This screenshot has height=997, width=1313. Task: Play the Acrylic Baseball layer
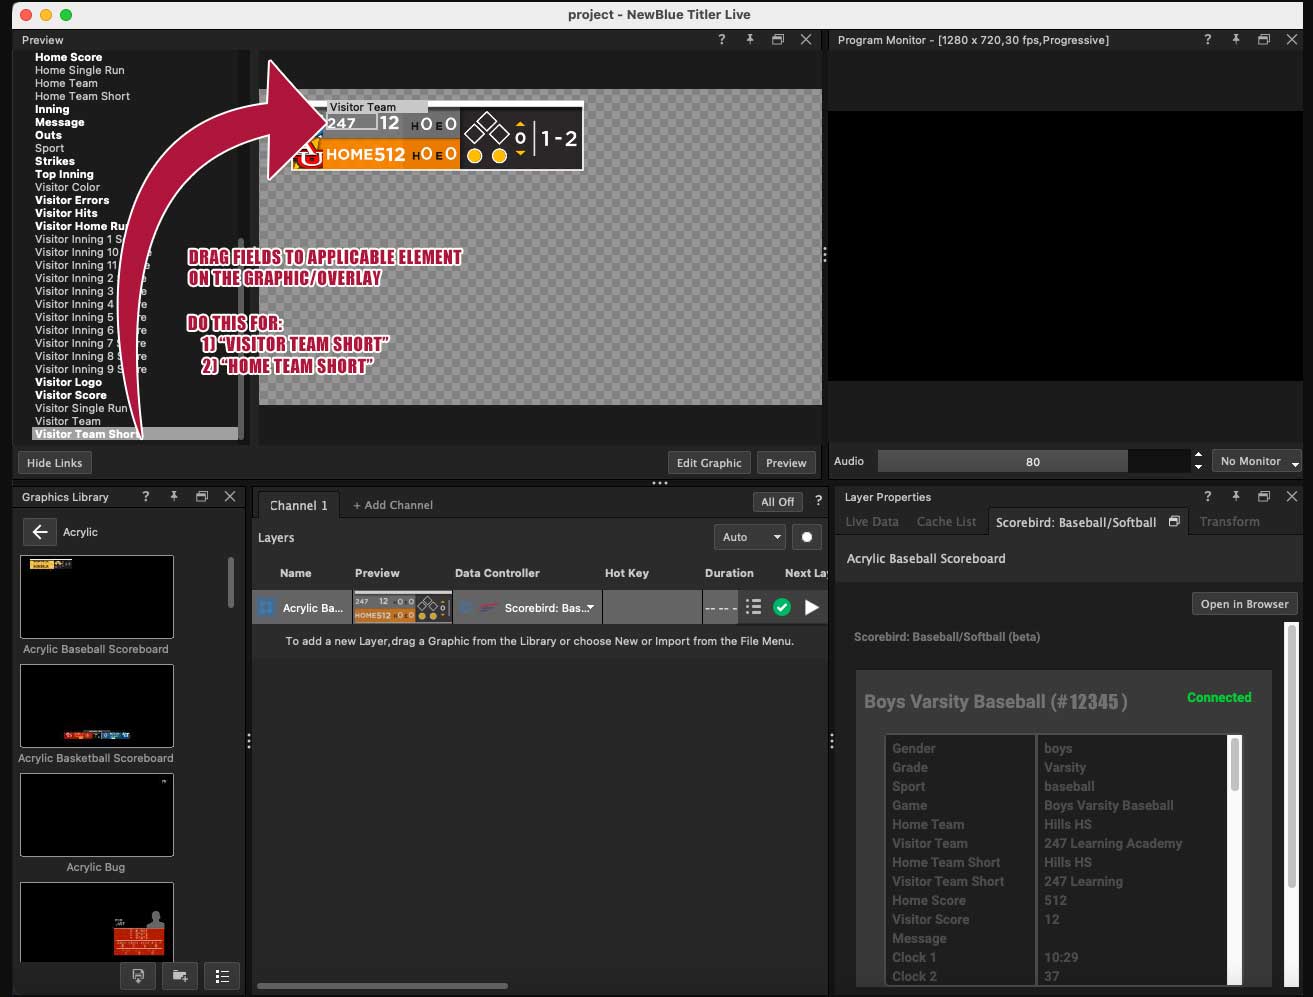coord(811,607)
